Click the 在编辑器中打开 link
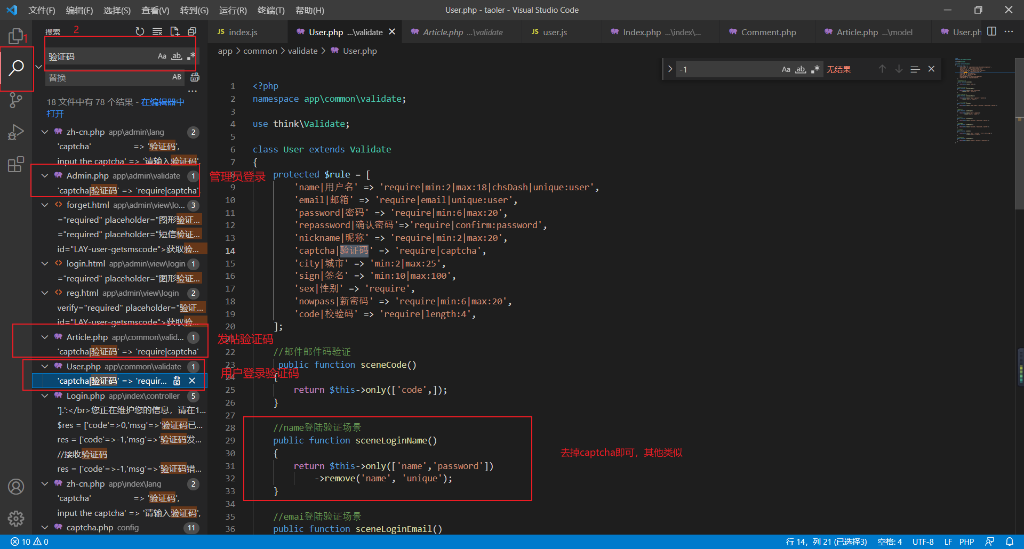This screenshot has height=549, width=1024. tap(164, 102)
